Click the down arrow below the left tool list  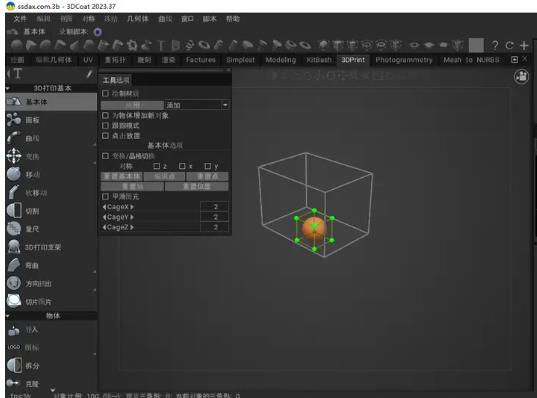(52, 390)
